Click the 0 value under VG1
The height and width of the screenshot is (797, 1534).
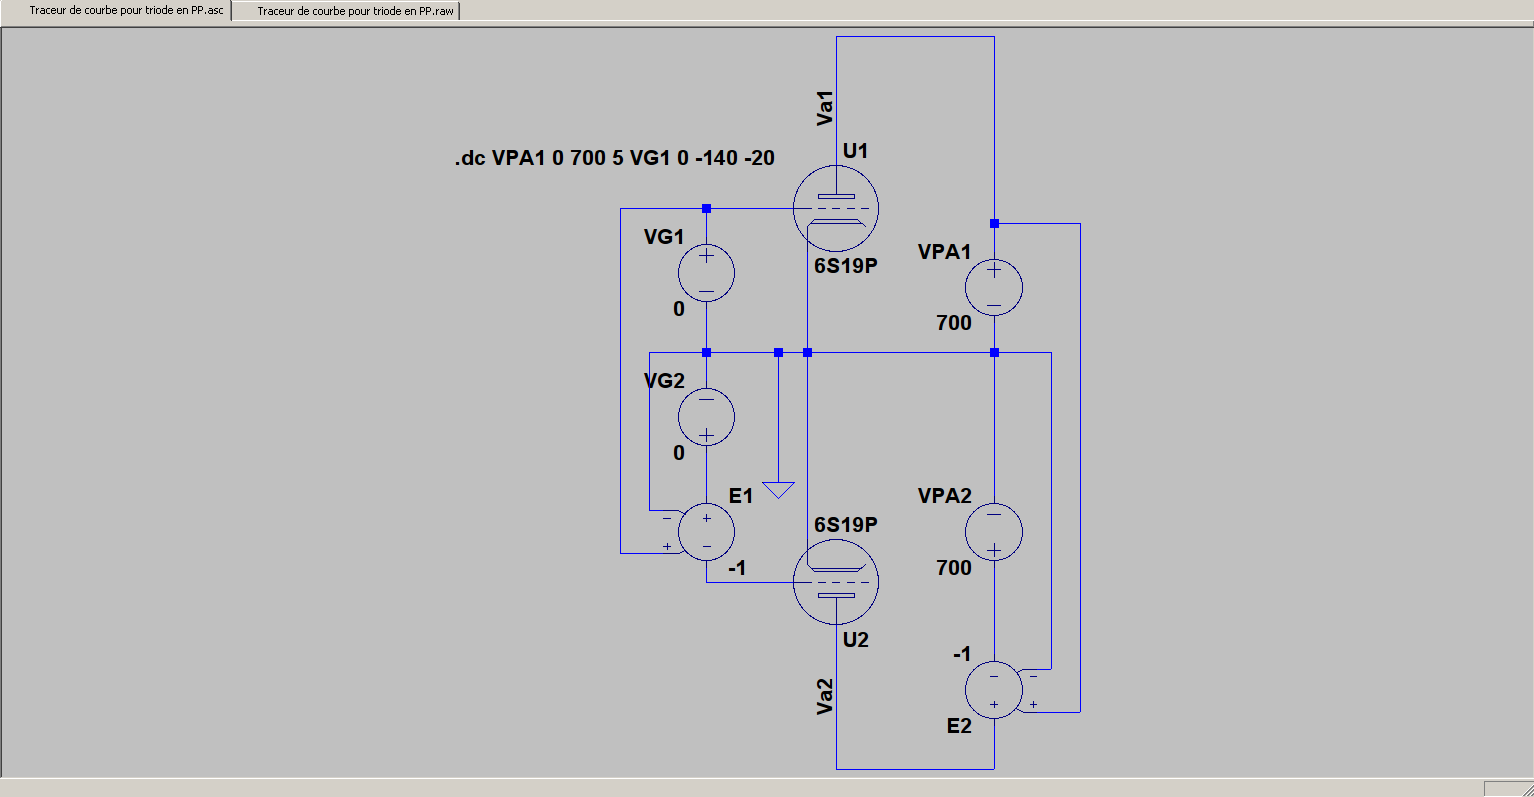(x=679, y=309)
